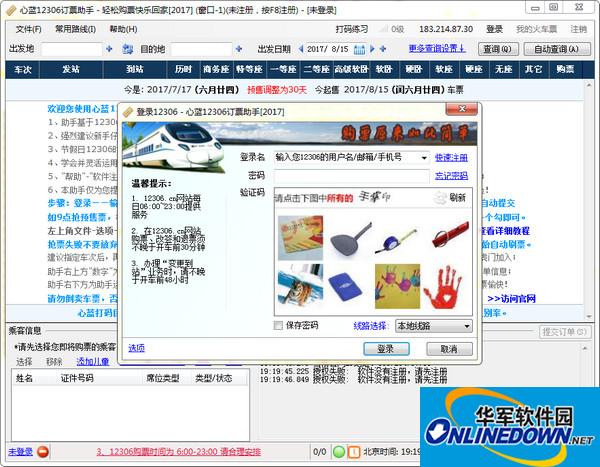Focus the 目的地 input field
Screen dimensions: 600x467
201,49
